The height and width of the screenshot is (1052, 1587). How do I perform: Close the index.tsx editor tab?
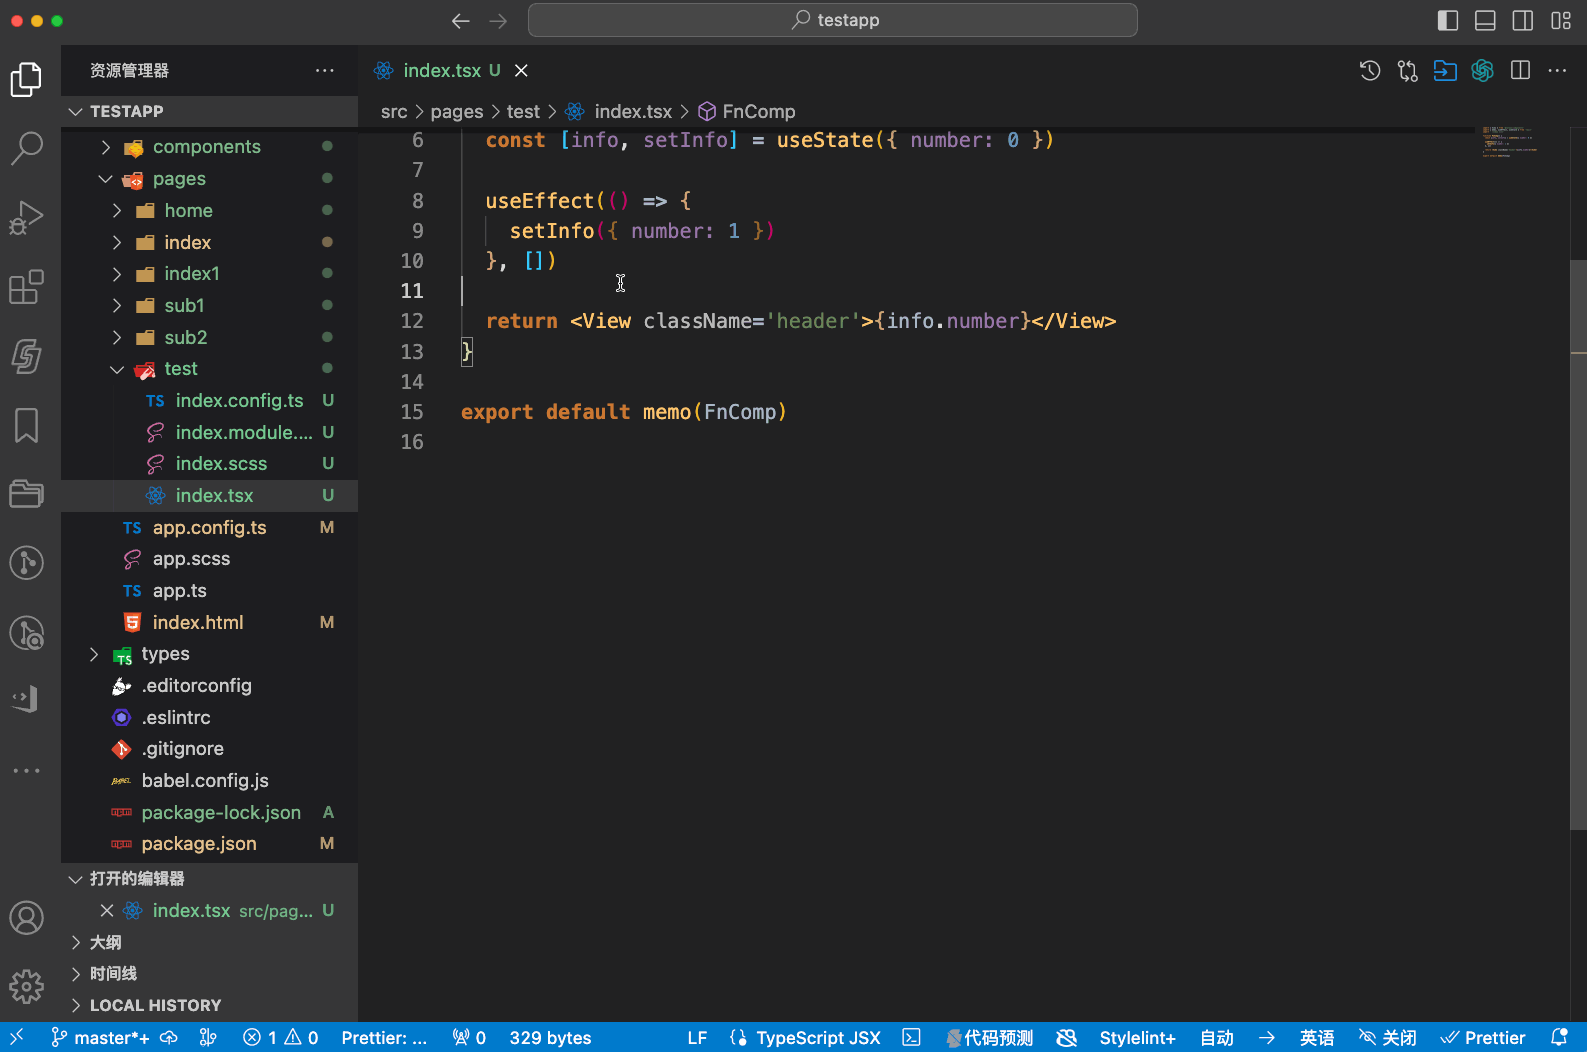click(521, 71)
